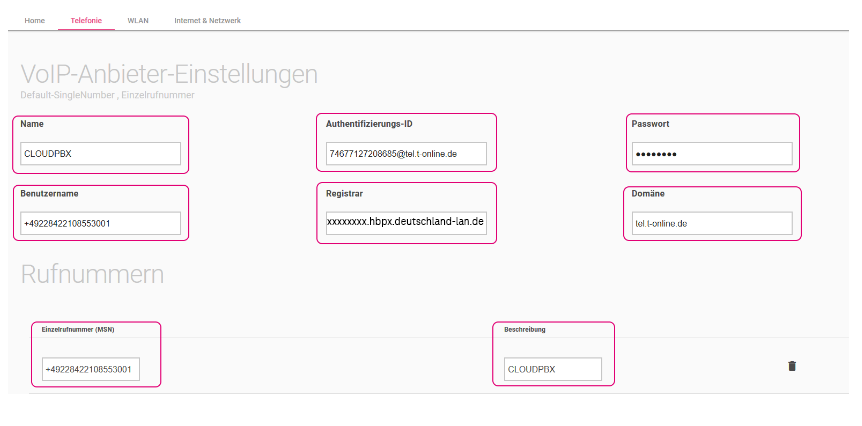862x426 pixels.
Task: Click the Name label
Action: click(32, 124)
